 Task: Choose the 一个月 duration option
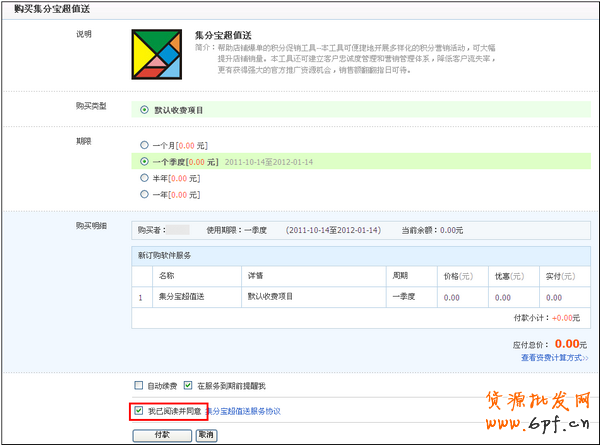point(145,144)
